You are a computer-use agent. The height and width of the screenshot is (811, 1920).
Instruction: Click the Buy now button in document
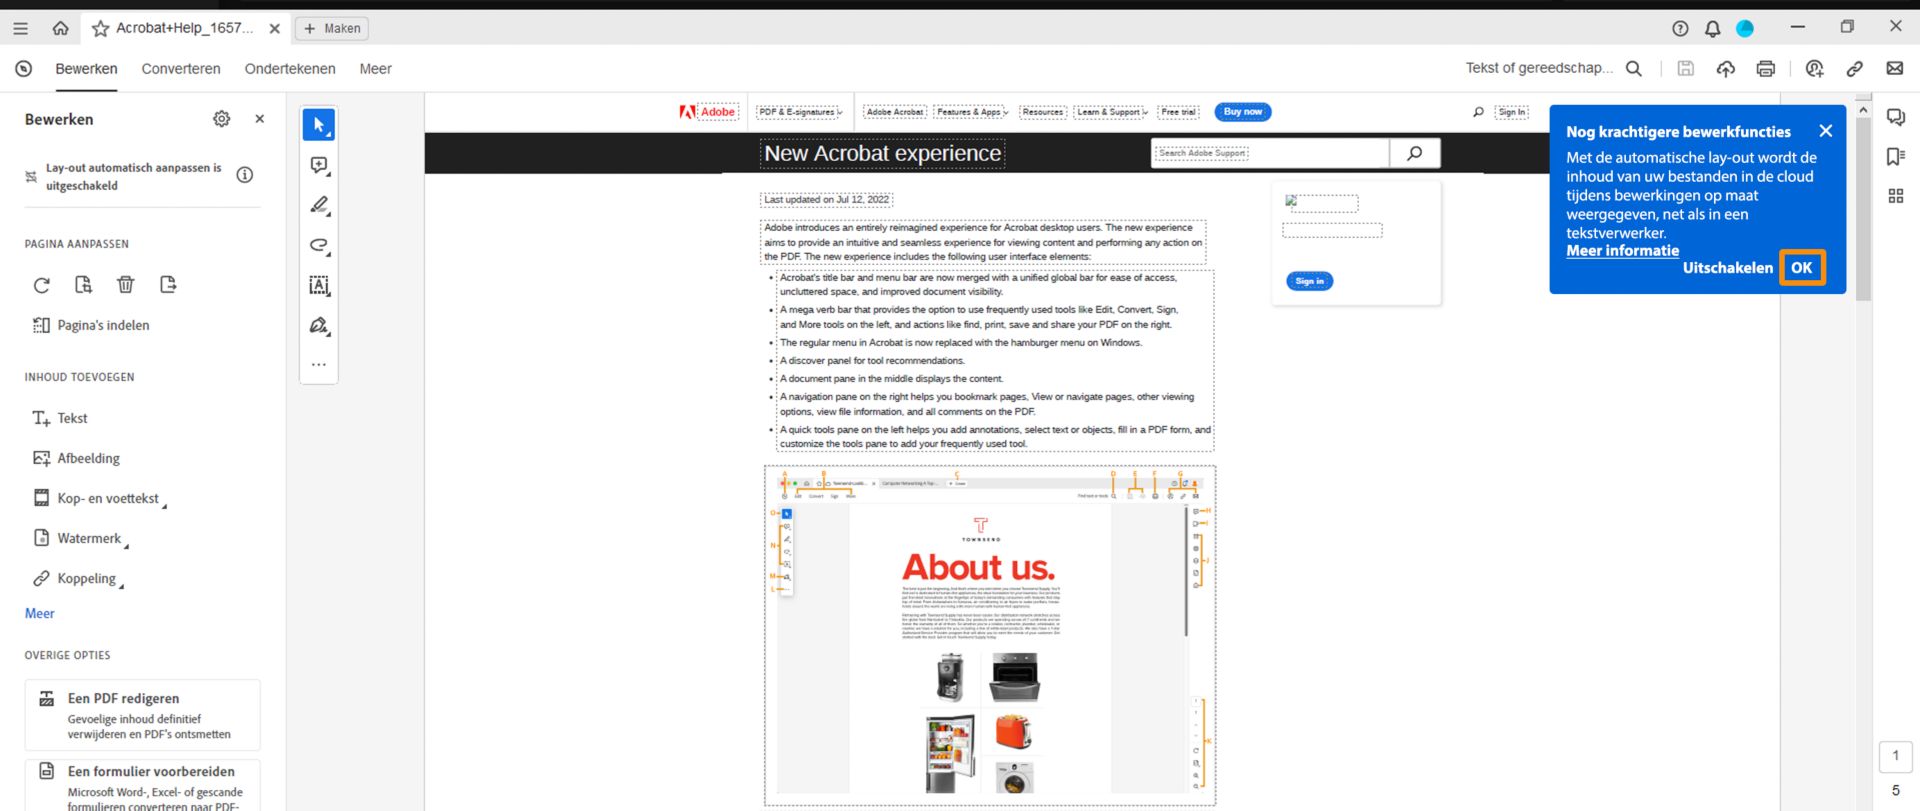1242,112
